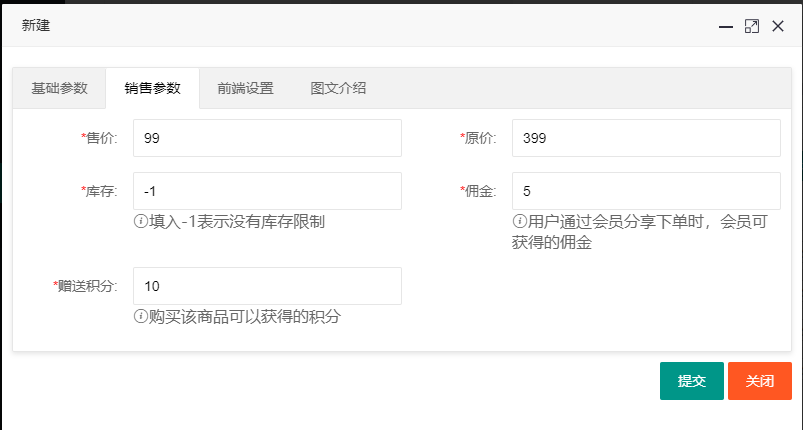Close the dialog with the X icon
This screenshot has width=803, height=430.
tap(778, 27)
